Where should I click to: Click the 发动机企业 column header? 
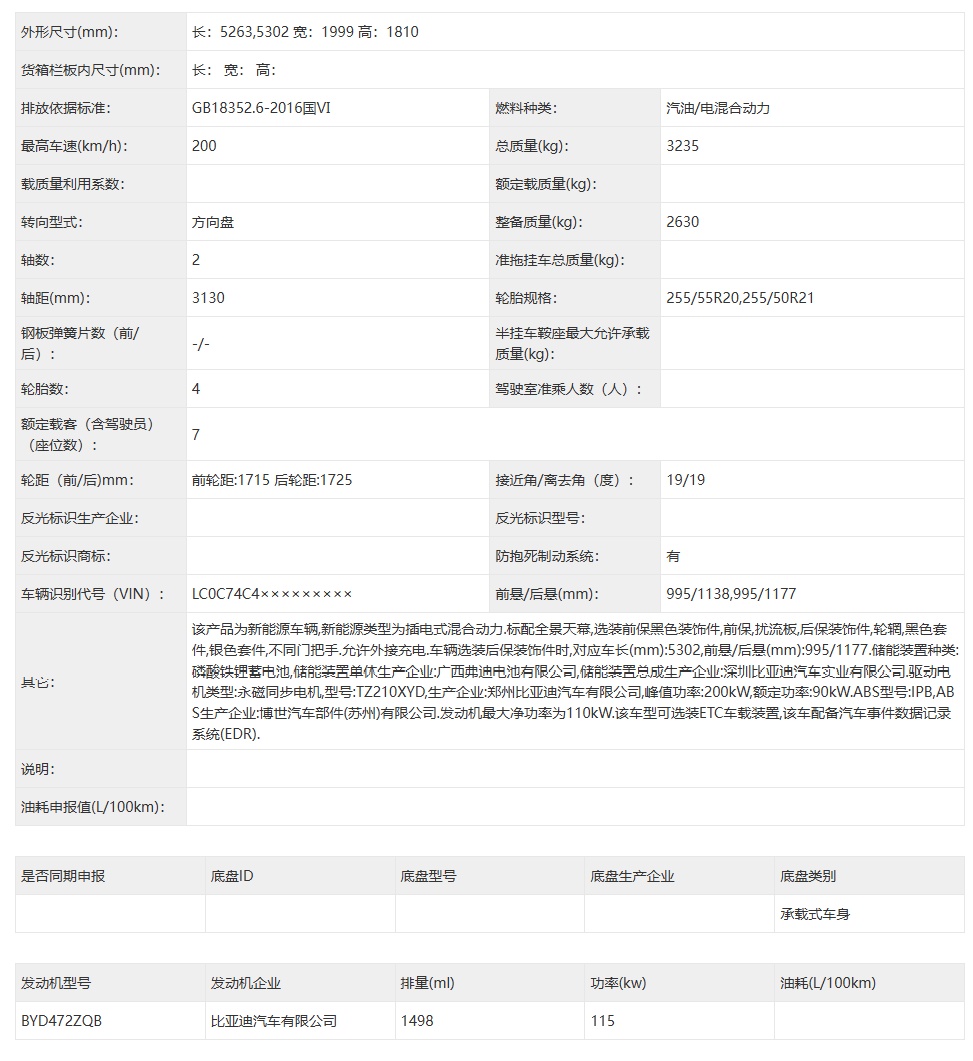(246, 983)
